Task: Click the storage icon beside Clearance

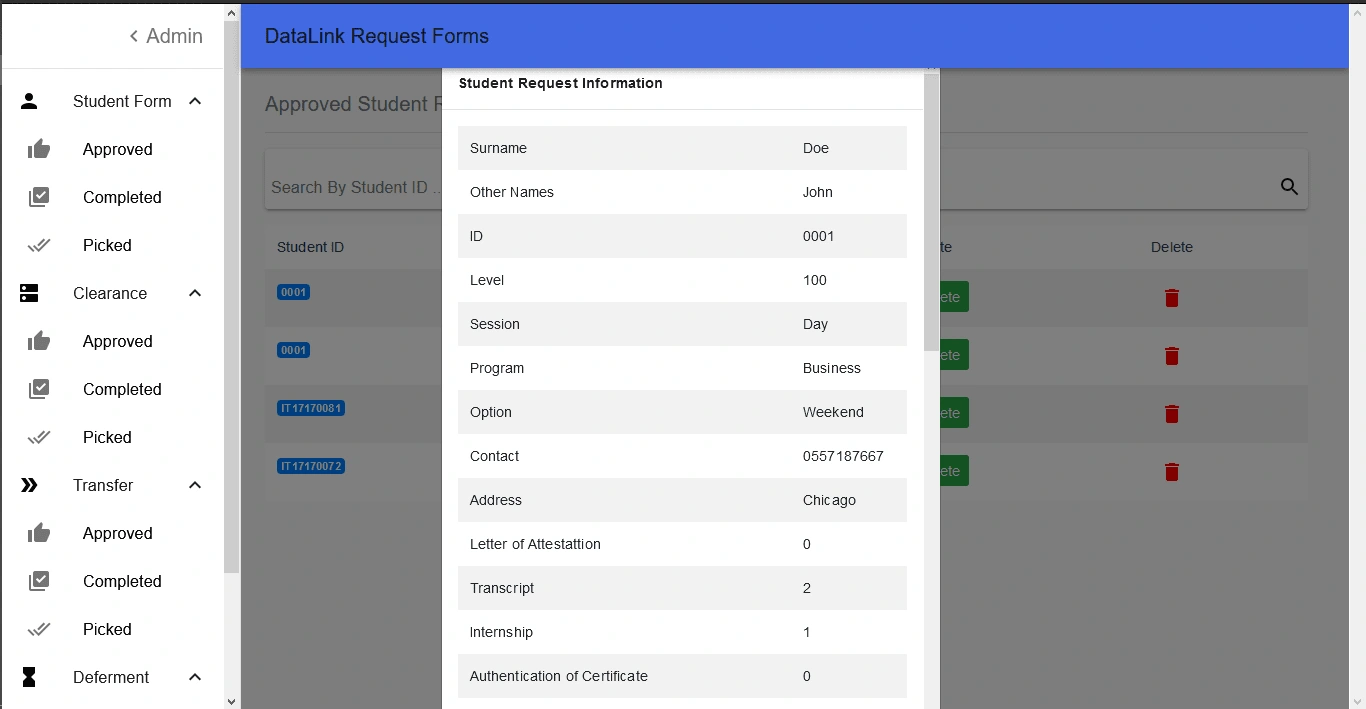Action: tap(29, 293)
